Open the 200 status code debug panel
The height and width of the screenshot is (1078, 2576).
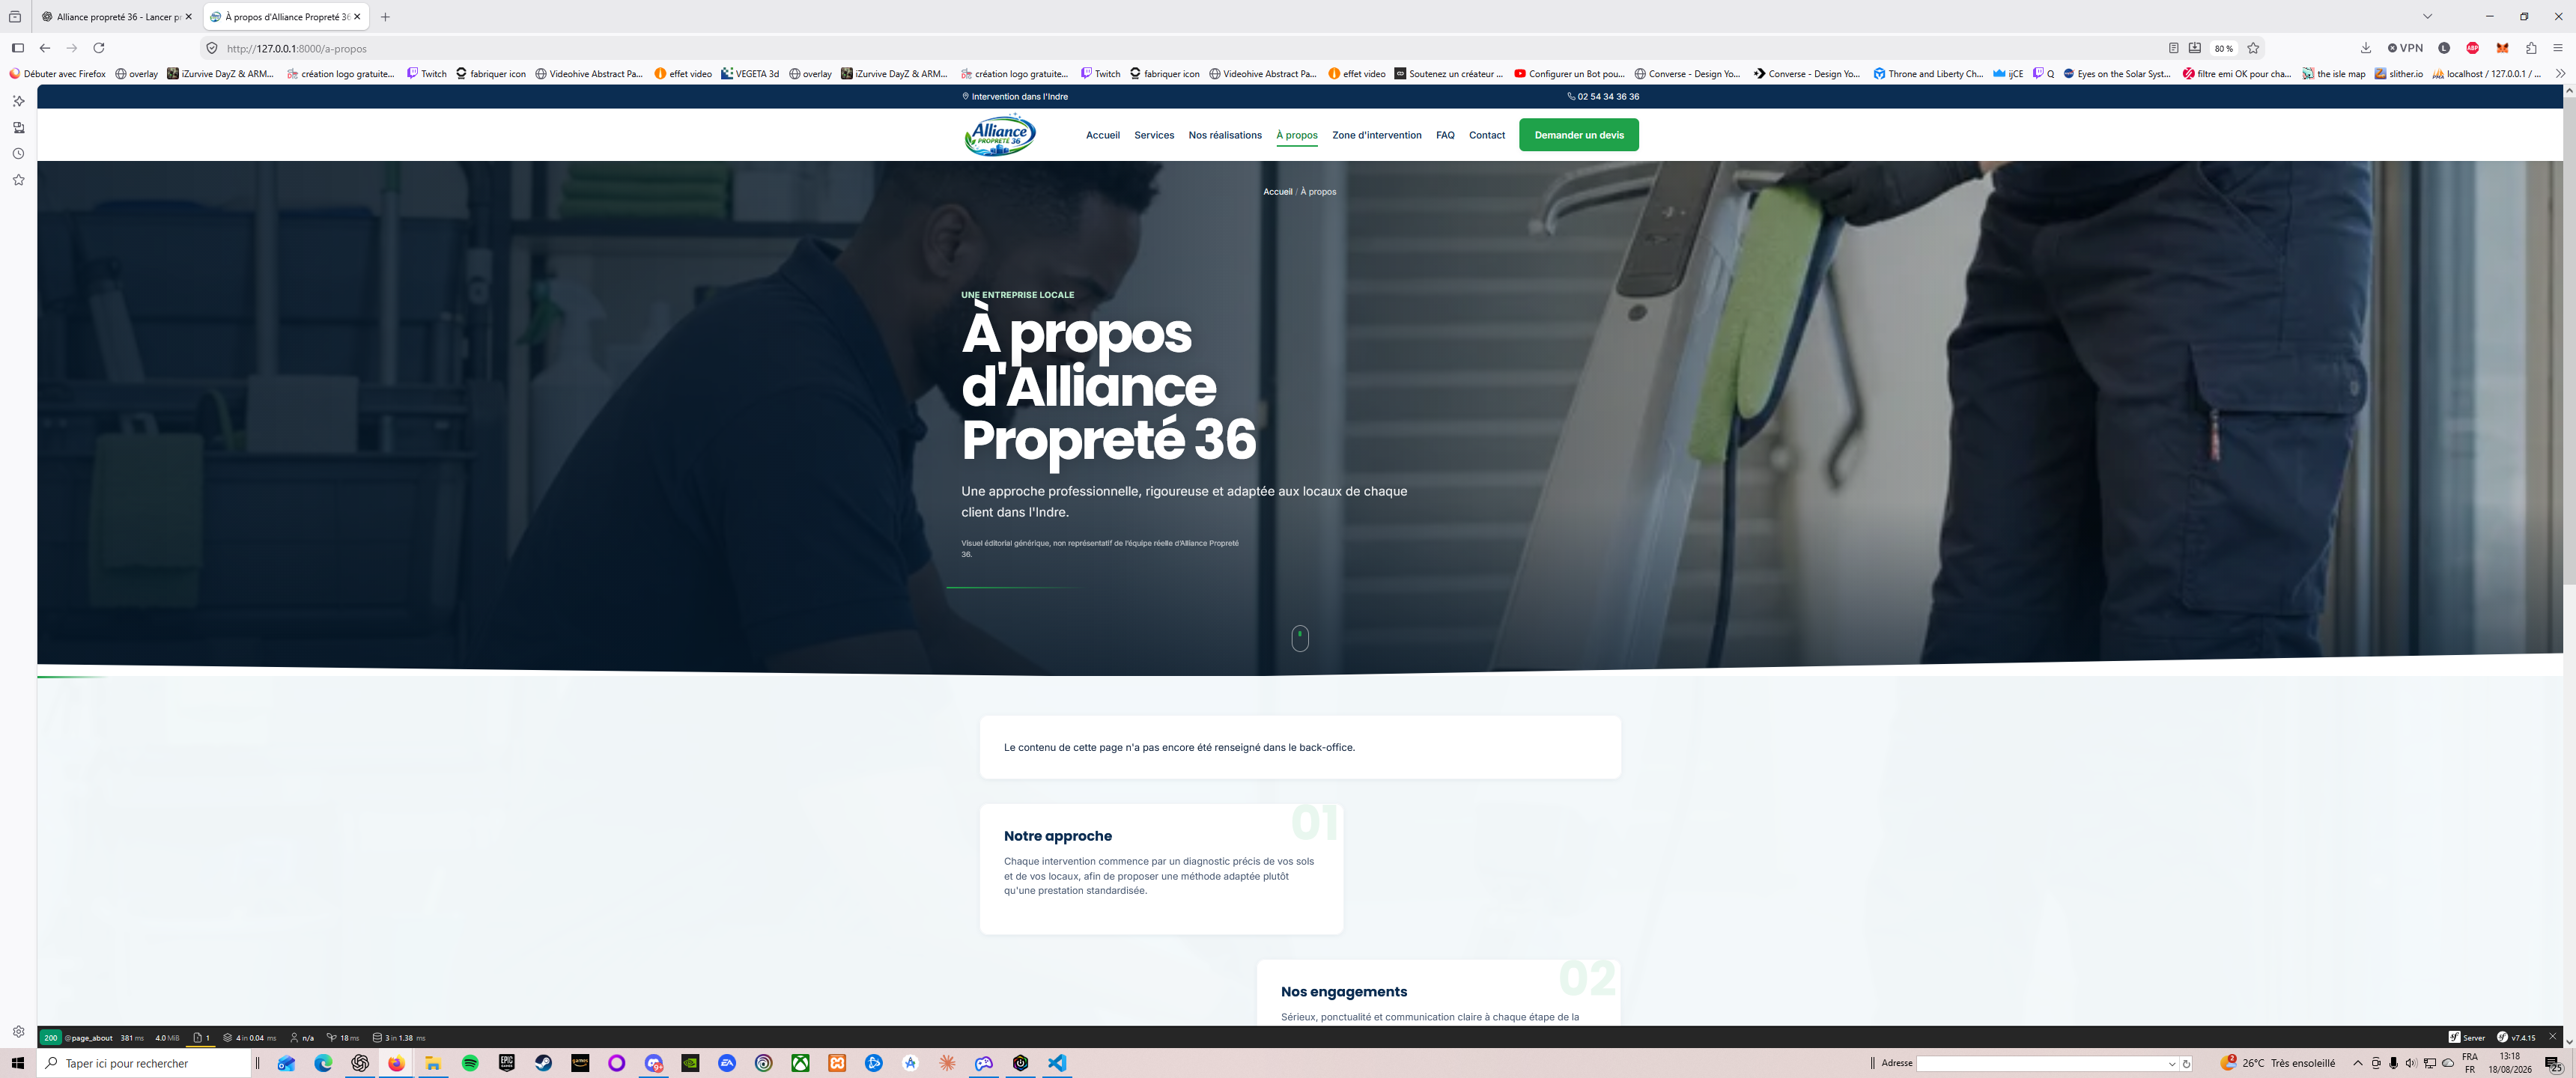pos(50,1037)
